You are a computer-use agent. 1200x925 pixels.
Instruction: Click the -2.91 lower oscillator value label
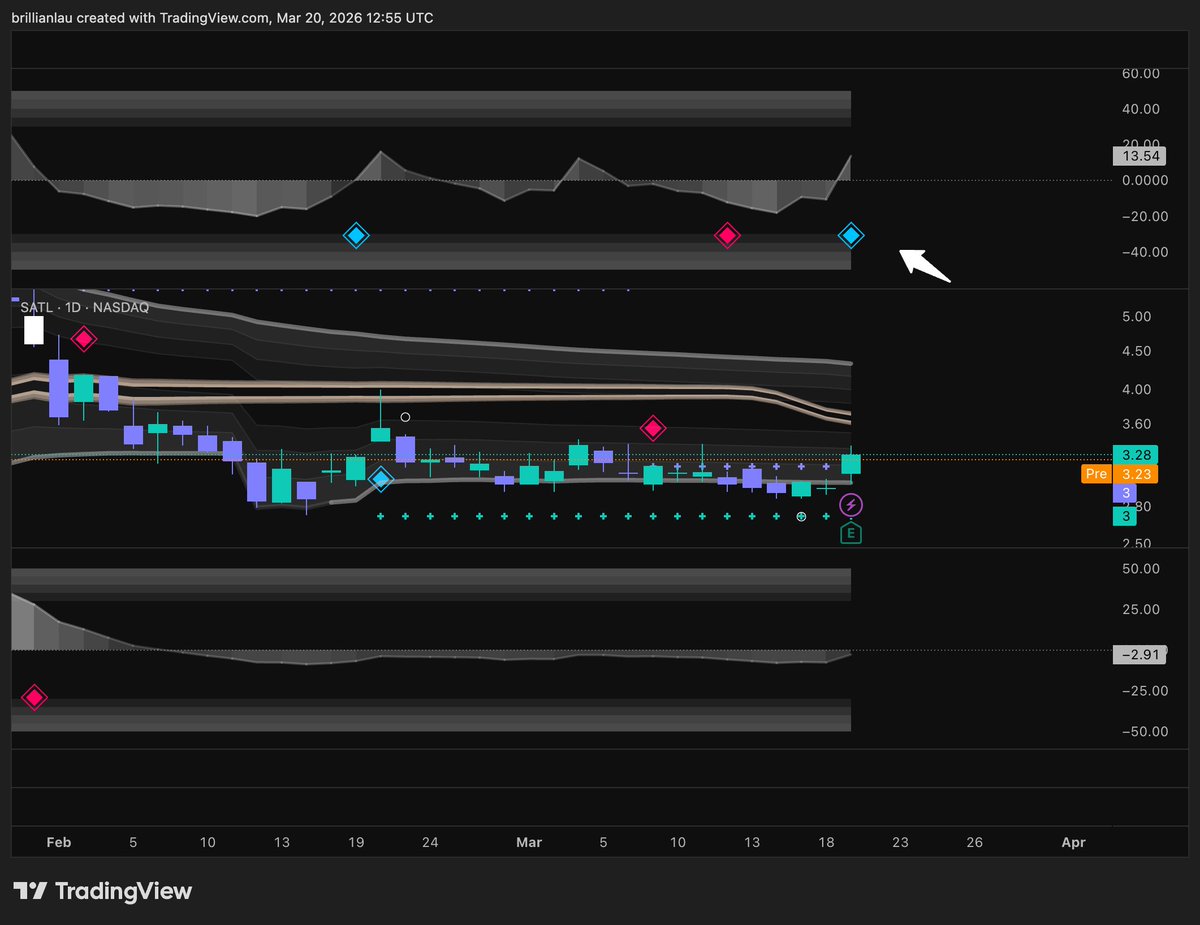(1138, 655)
